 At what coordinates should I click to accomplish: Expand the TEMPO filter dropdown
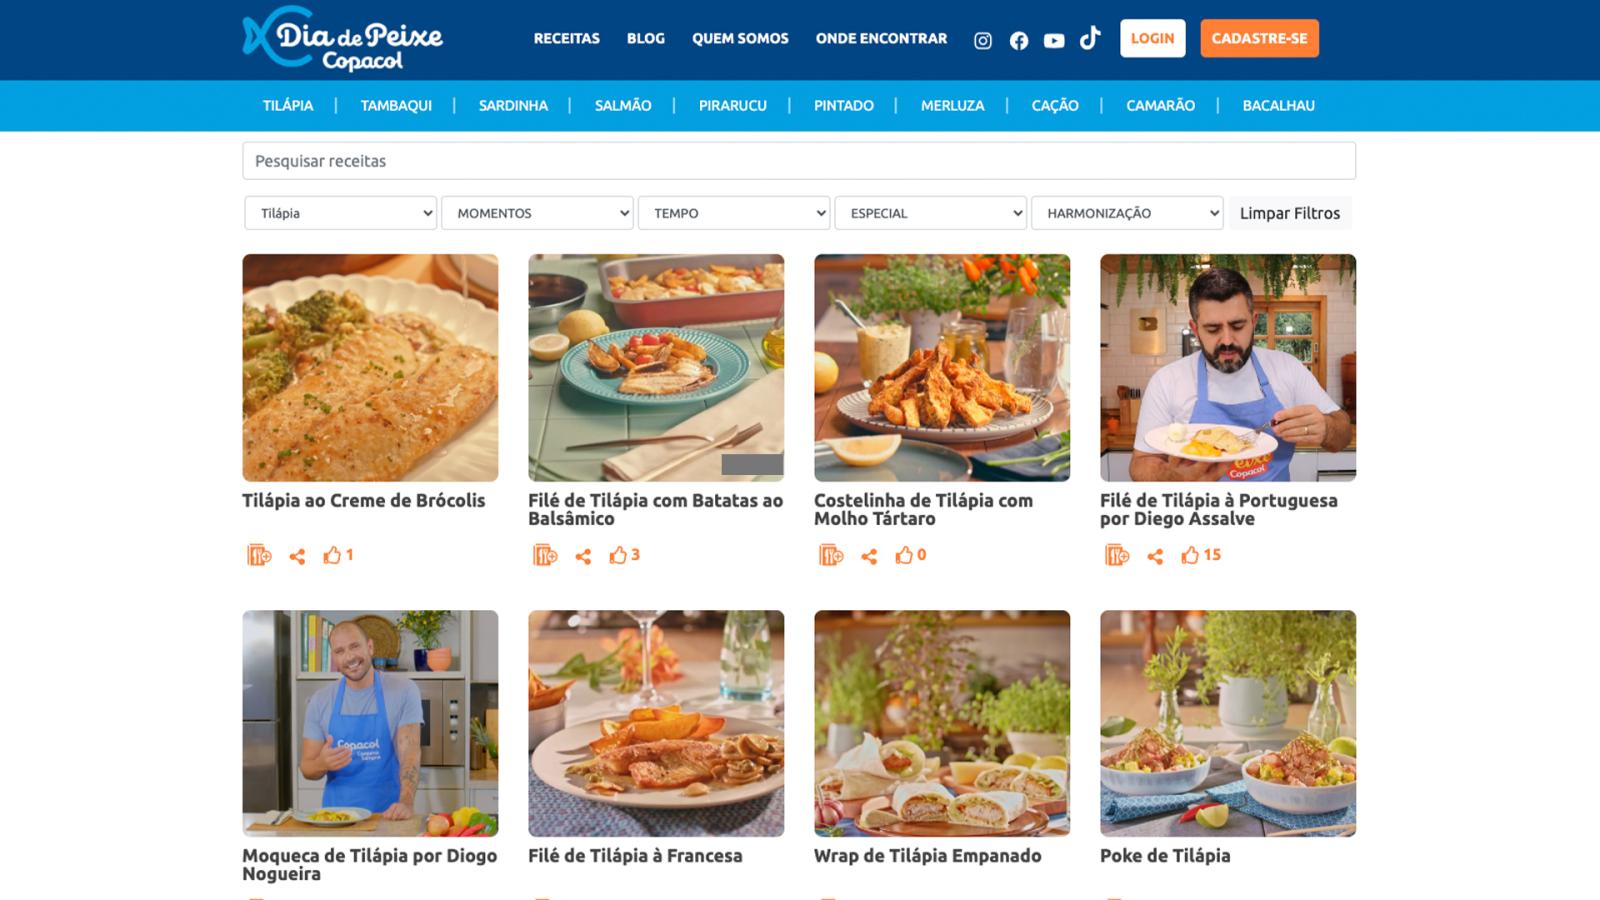(734, 213)
